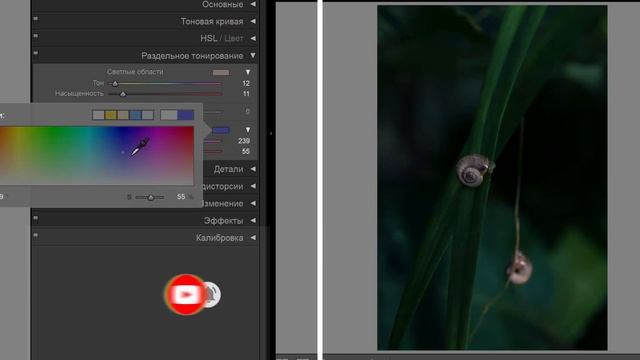Adjust the Тон slider for highlights

(165, 83)
